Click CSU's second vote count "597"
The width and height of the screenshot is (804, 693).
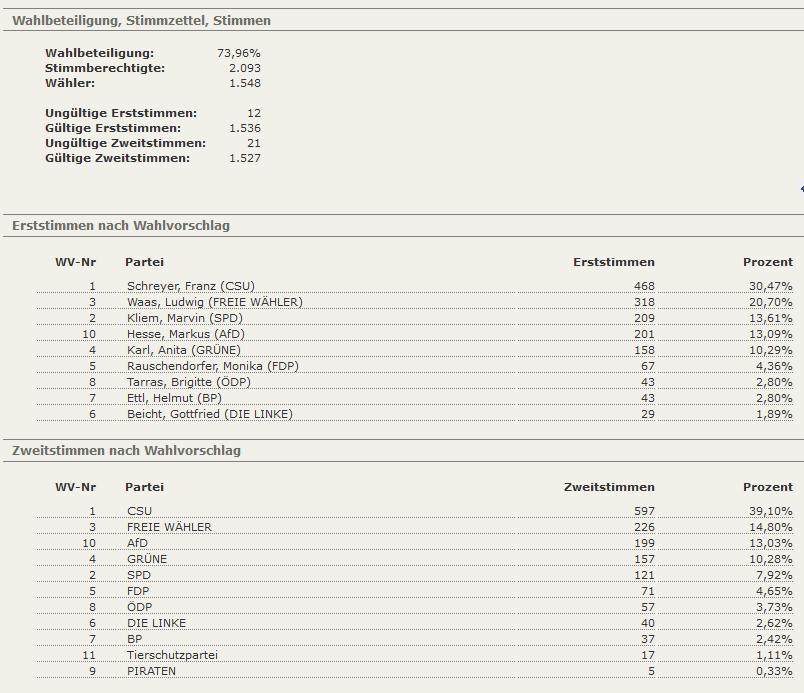[x=644, y=511]
